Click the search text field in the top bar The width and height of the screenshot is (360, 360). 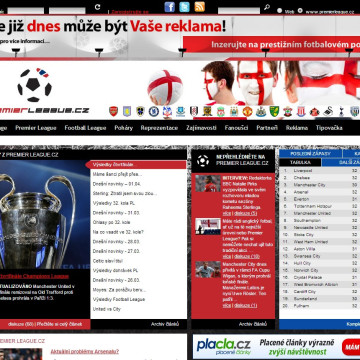click(x=239, y=11)
